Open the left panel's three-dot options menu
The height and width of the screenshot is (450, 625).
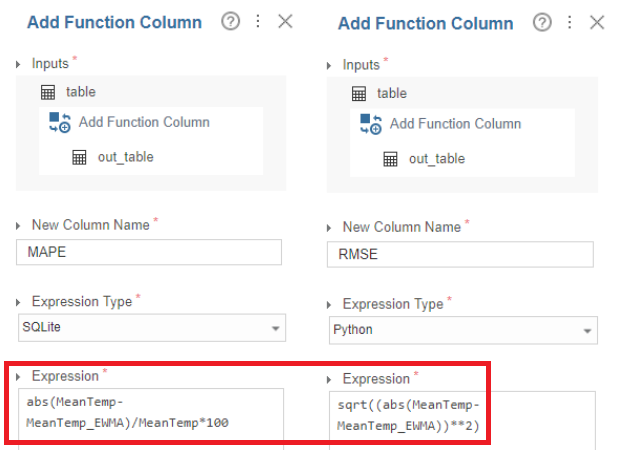tap(258, 21)
